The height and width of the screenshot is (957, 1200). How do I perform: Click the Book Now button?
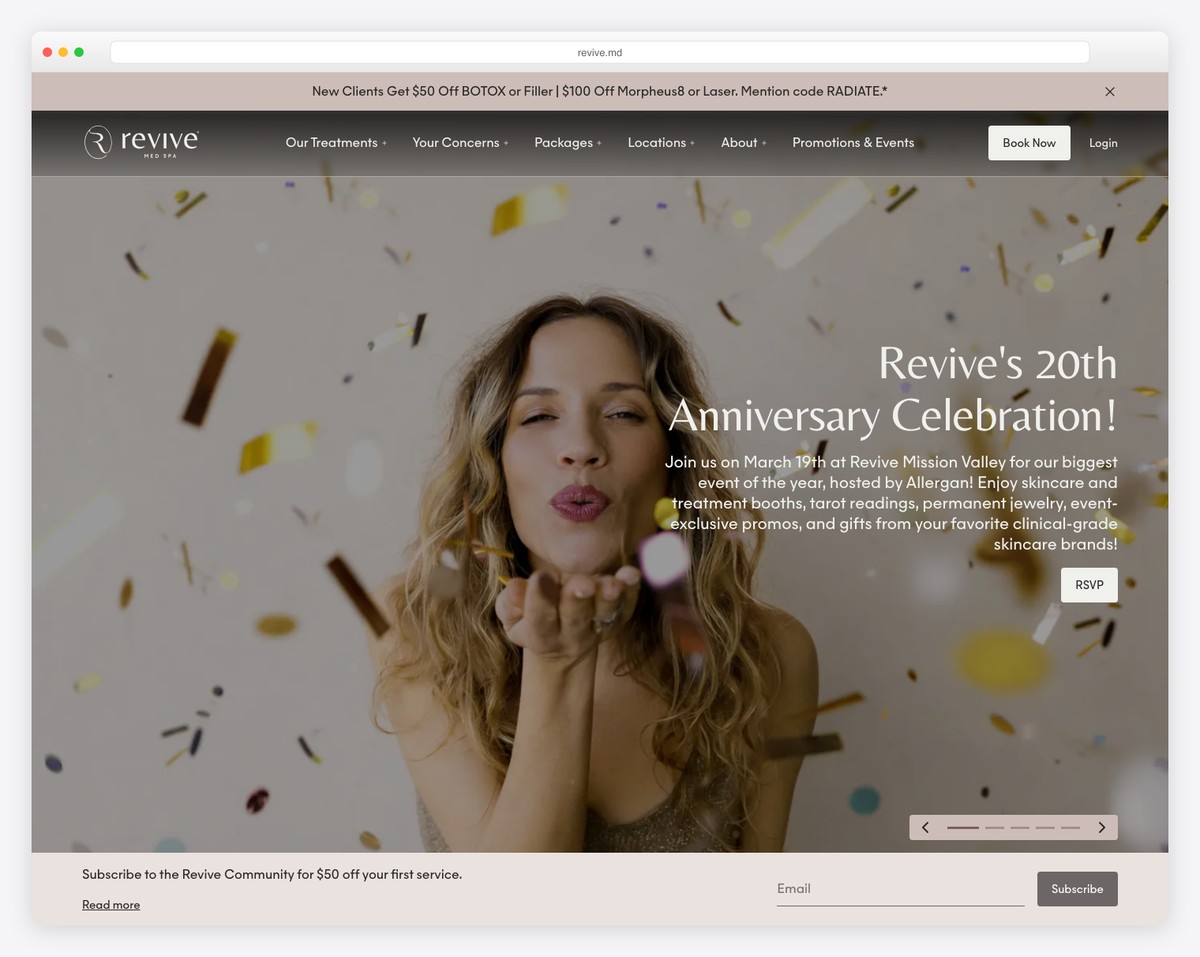(x=1029, y=142)
